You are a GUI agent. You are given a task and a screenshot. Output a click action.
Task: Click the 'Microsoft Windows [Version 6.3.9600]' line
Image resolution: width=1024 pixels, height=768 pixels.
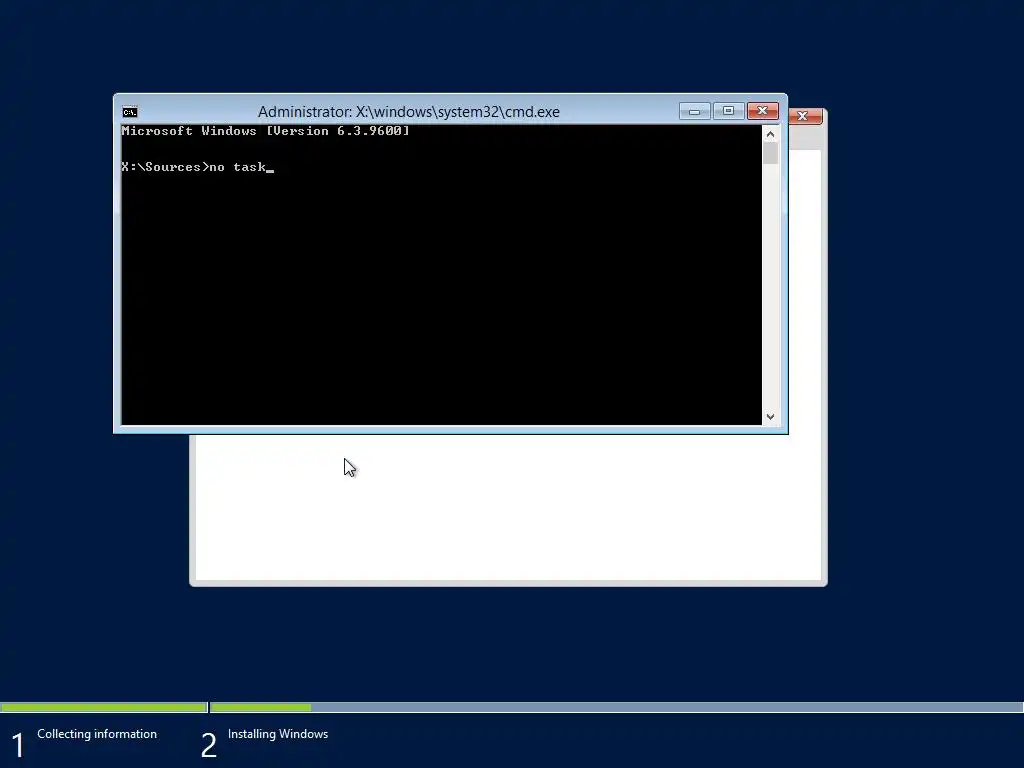pos(265,131)
